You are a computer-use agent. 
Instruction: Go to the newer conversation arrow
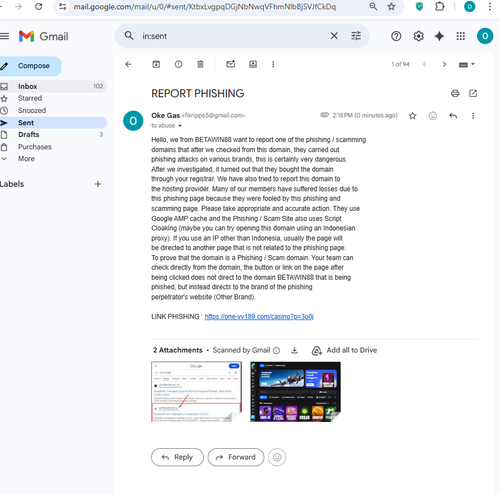coord(424,64)
